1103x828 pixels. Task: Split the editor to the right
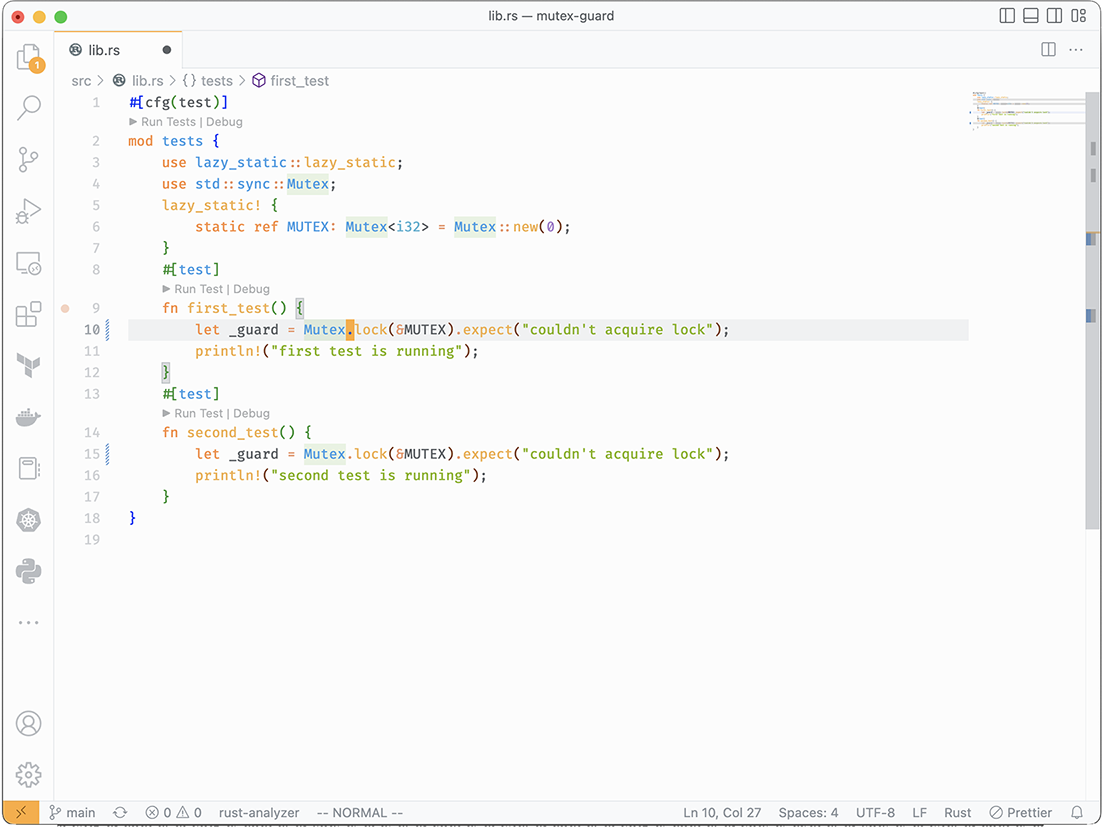(x=1048, y=49)
